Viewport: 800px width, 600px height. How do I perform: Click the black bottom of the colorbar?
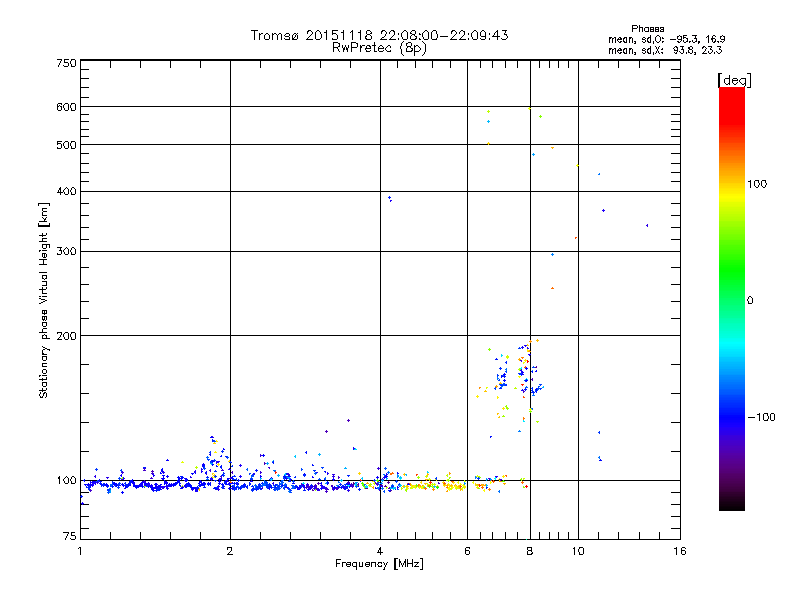pyautogui.click(x=731, y=505)
